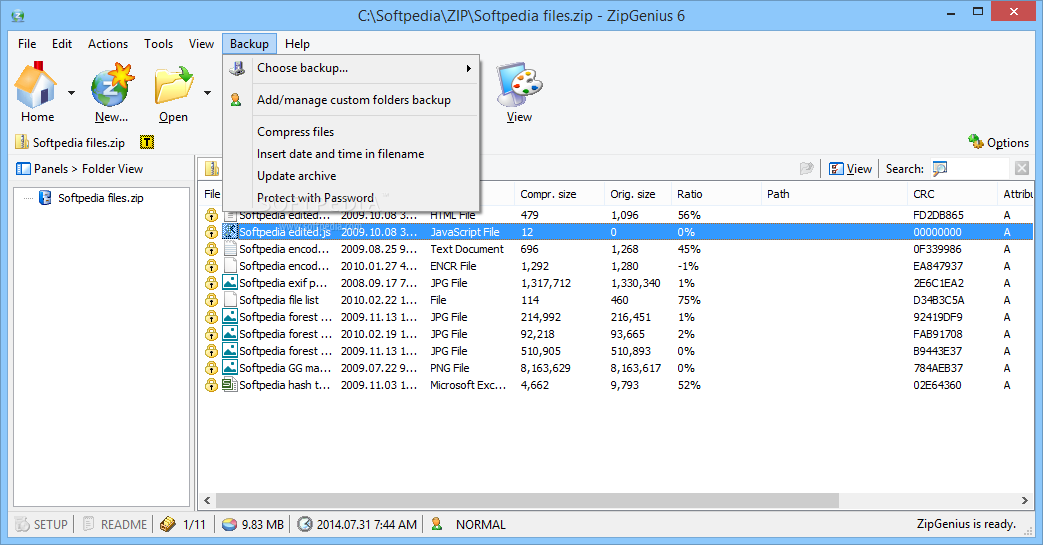The image size is (1043, 545).
Task: Open the Tools menu
Action: (x=158, y=44)
